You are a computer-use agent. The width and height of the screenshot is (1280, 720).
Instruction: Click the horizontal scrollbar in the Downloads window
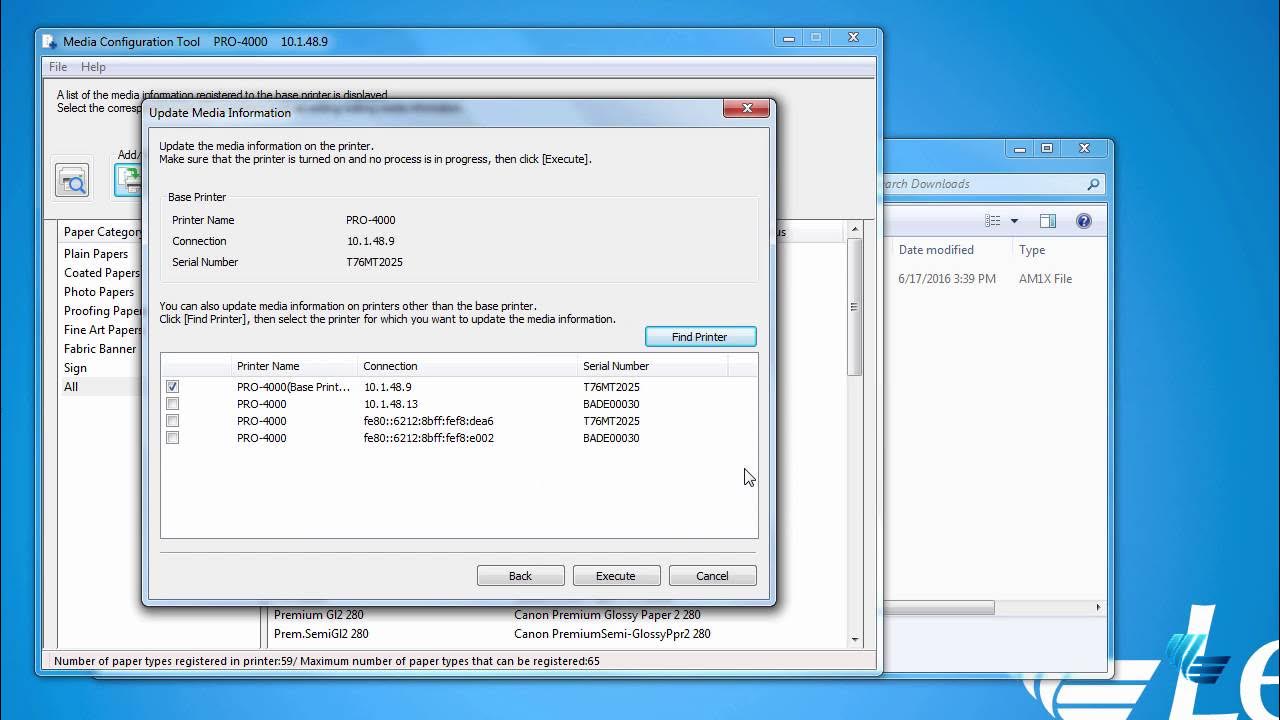click(x=939, y=607)
